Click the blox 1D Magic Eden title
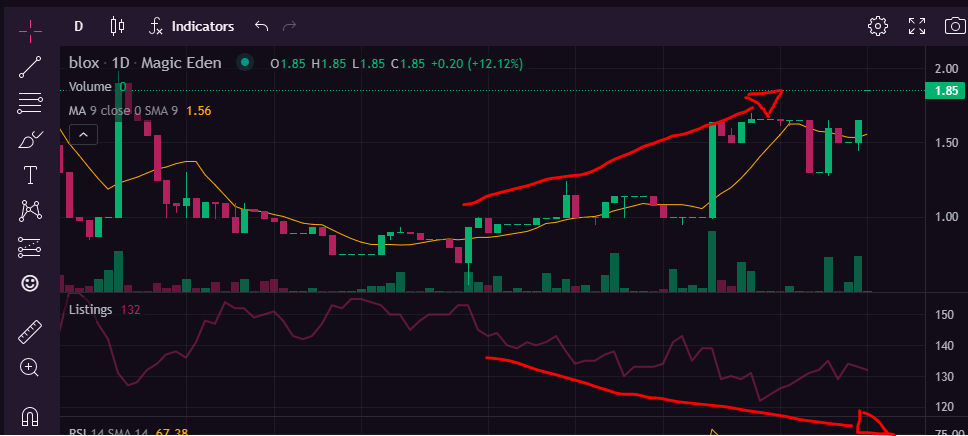968x436 pixels. [145, 63]
